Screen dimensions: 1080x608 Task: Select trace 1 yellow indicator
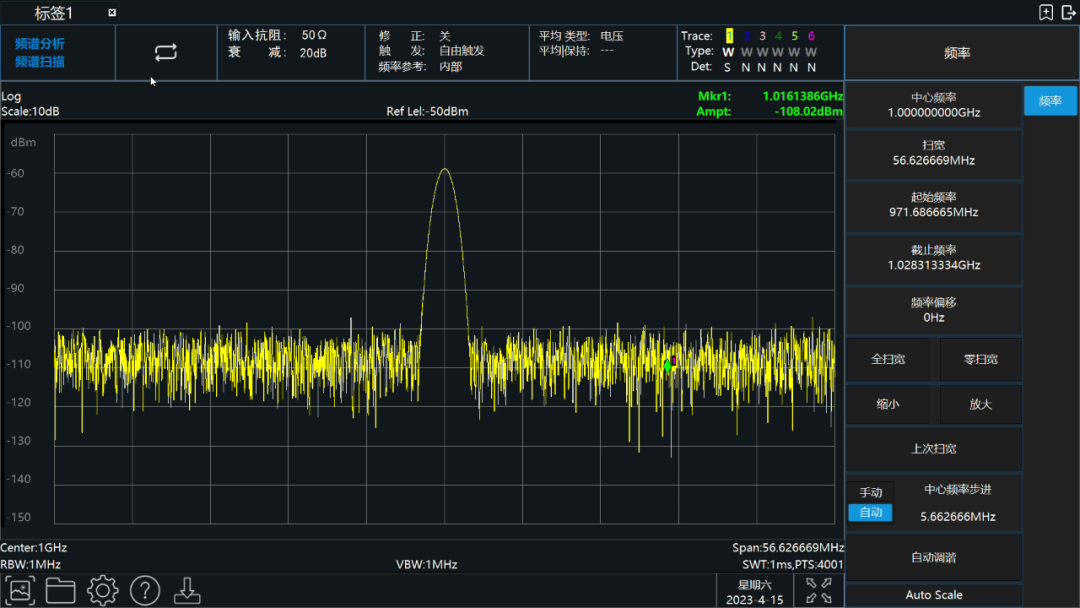[729, 36]
